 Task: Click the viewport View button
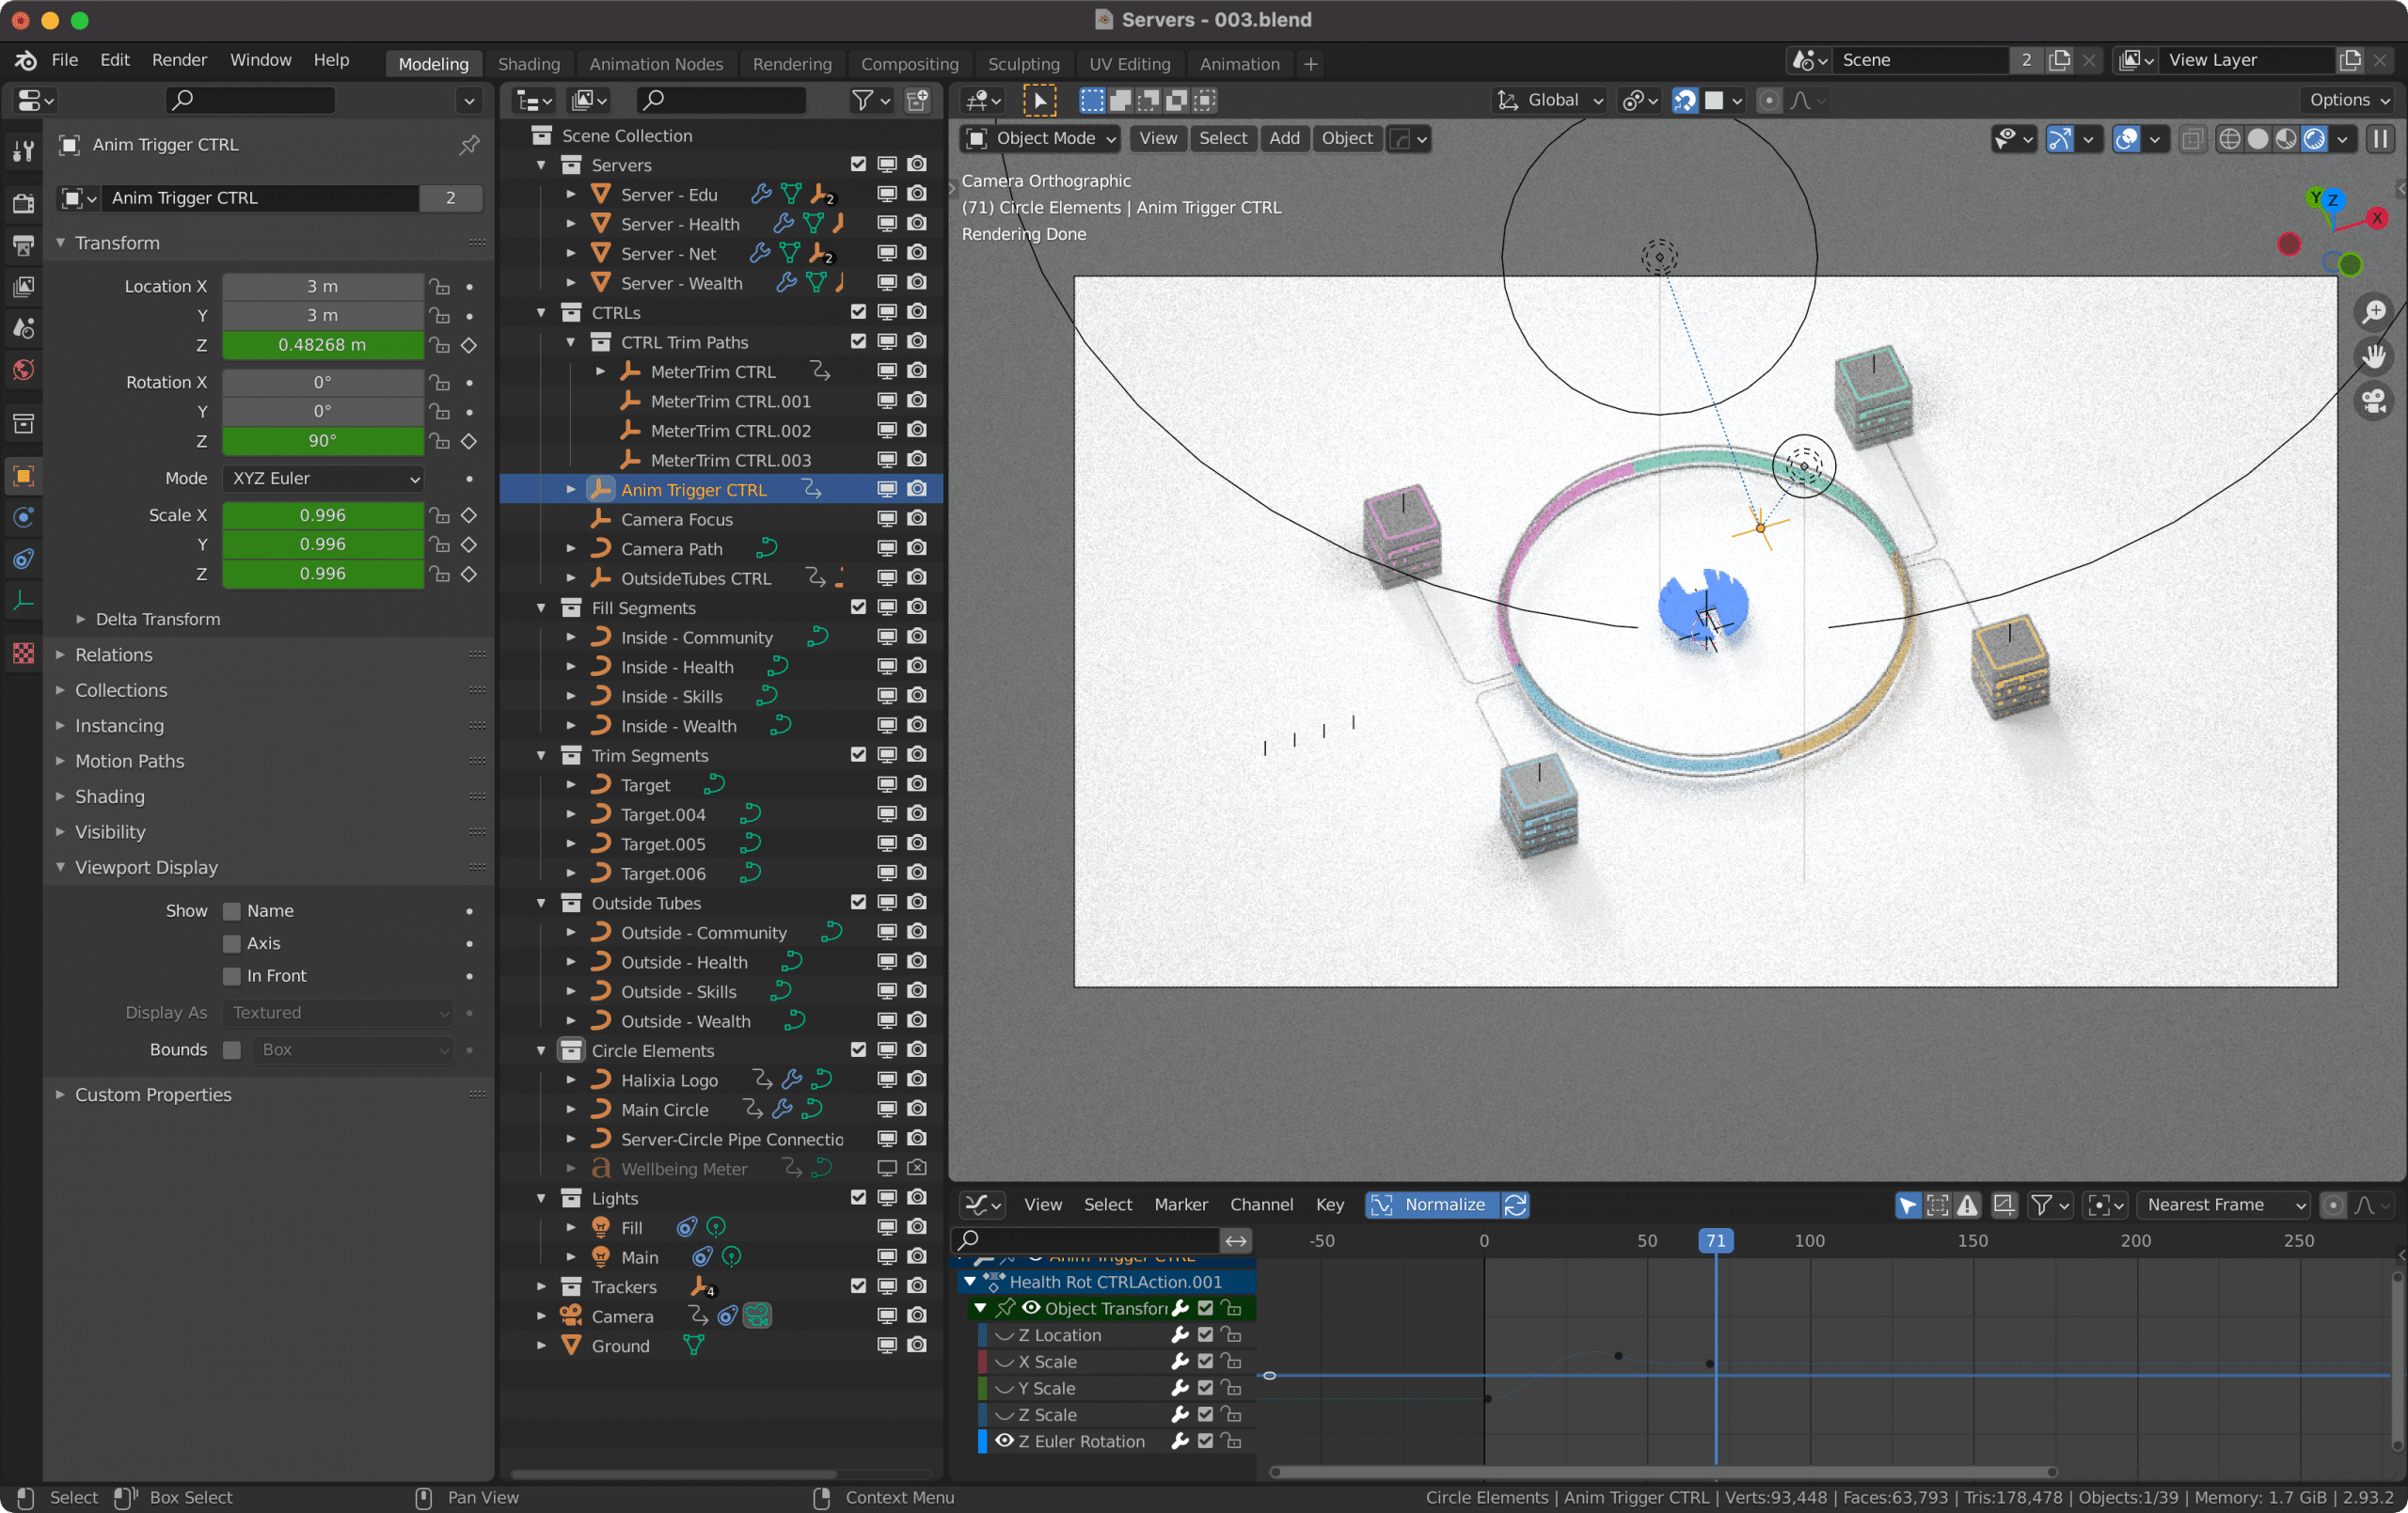pos(1158,139)
